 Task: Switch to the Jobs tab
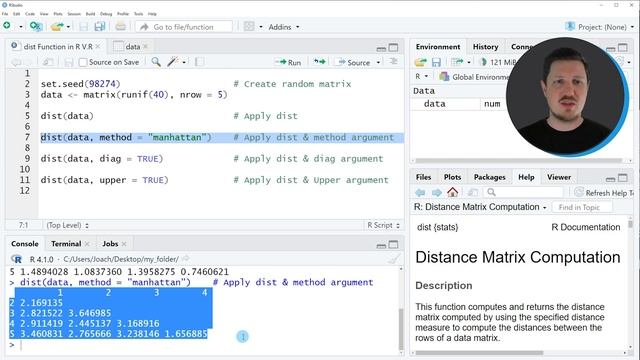[110, 244]
